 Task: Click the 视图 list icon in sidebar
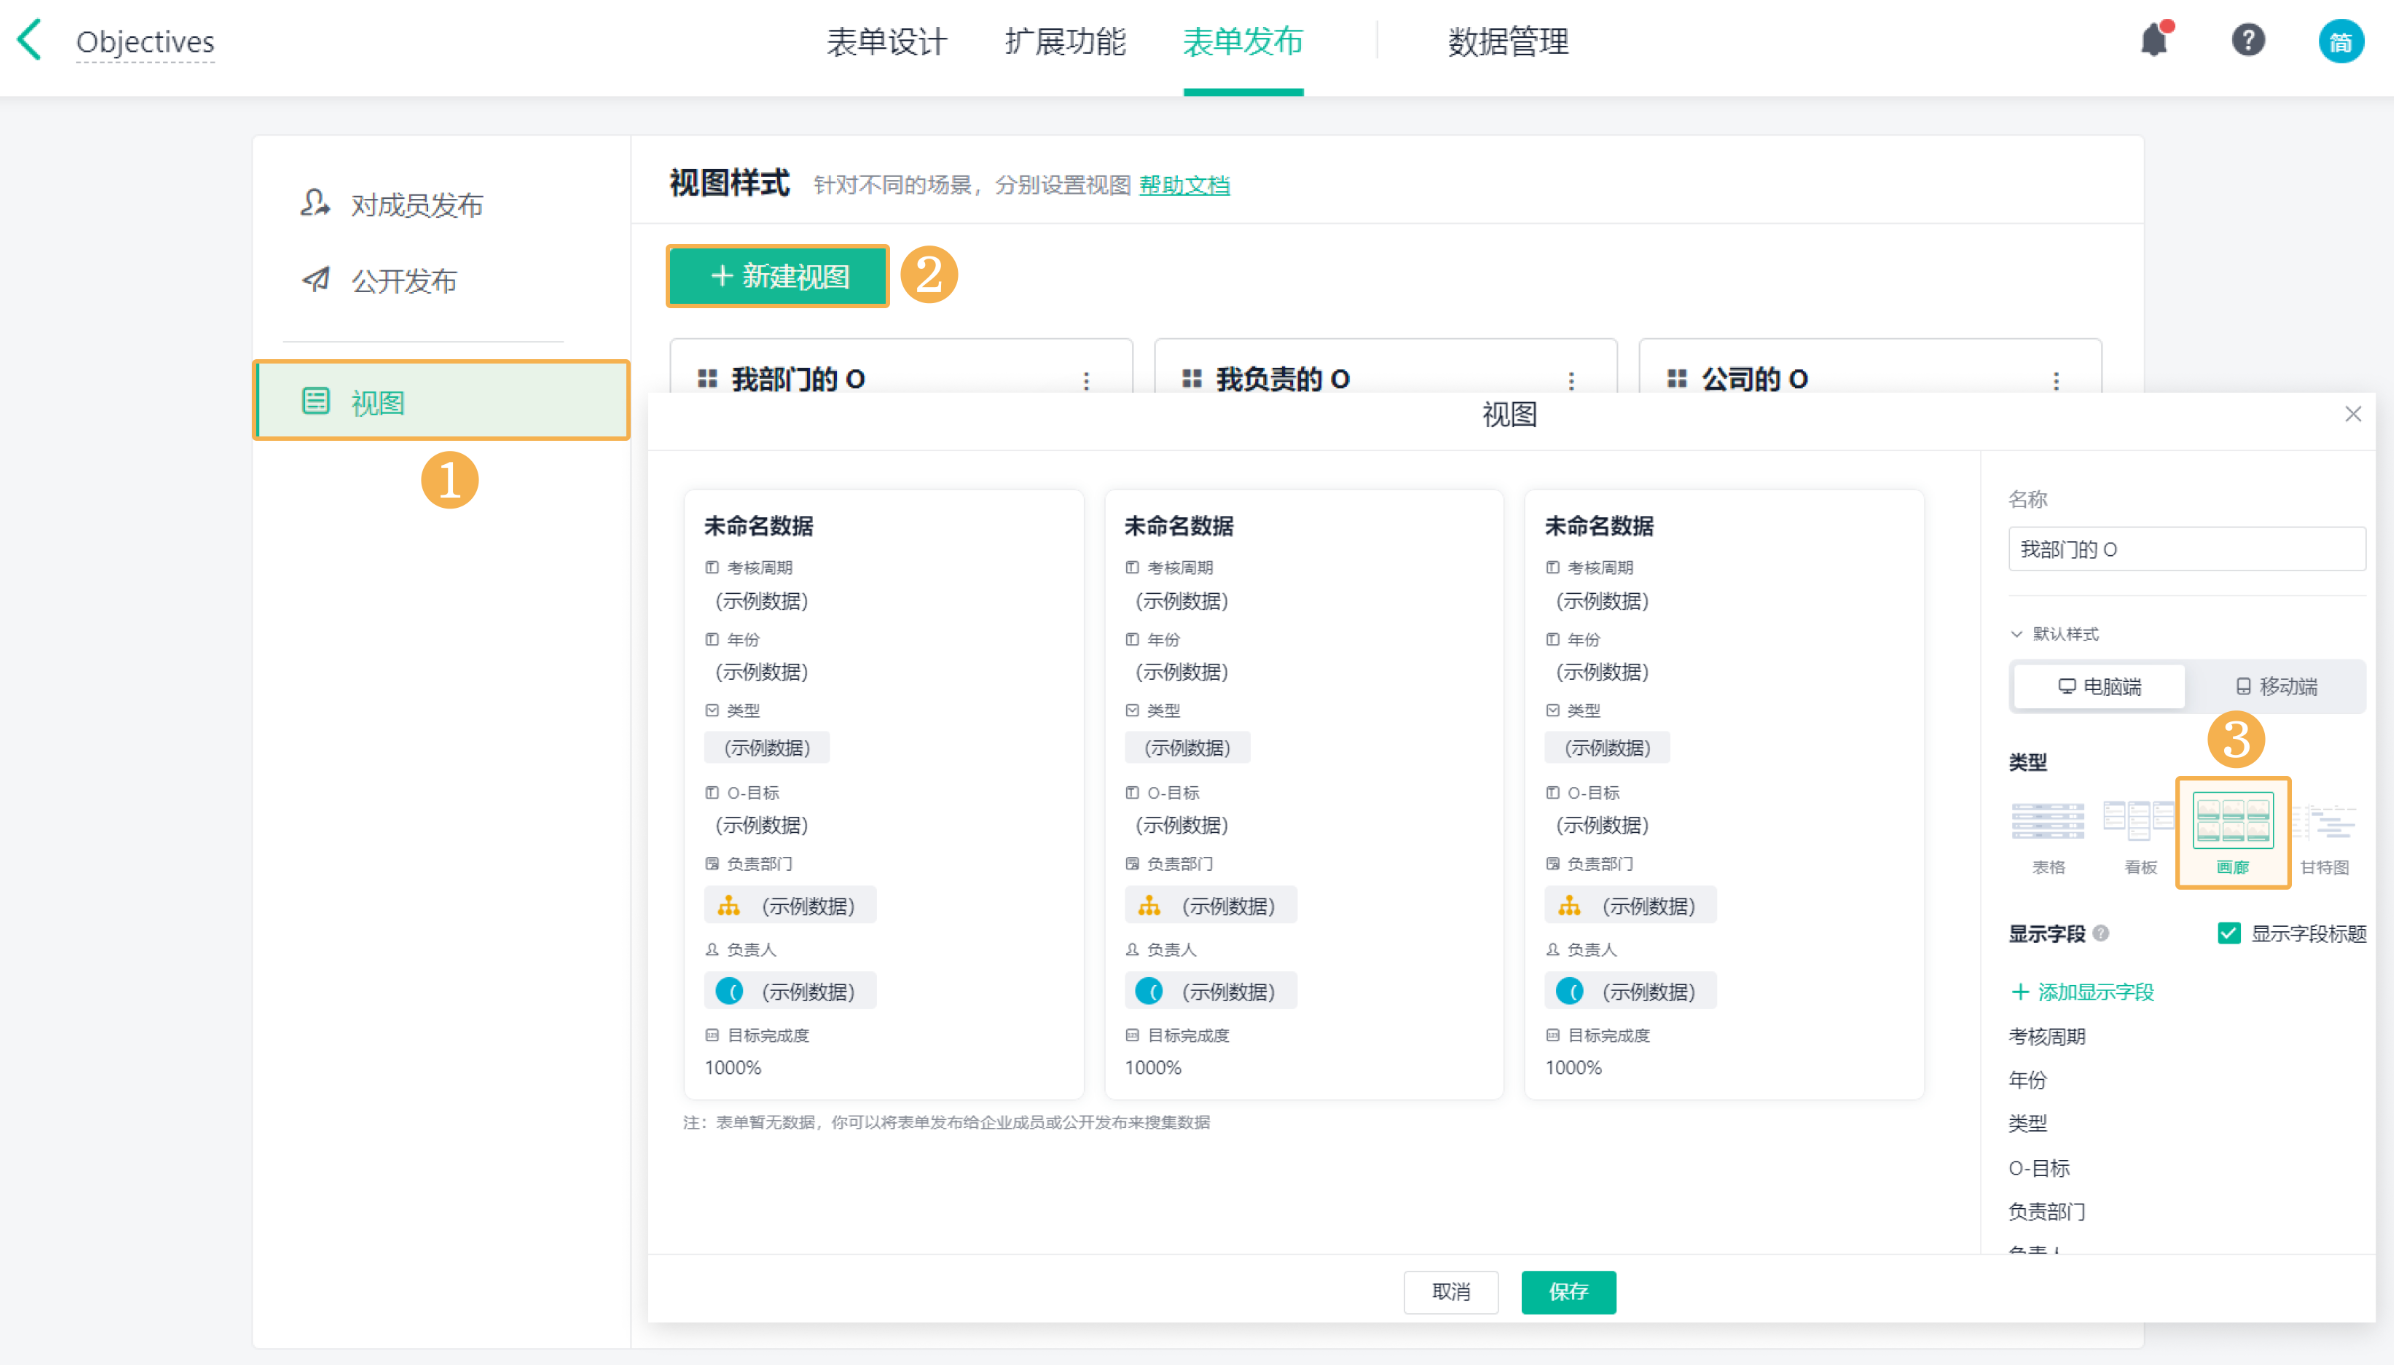[316, 401]
